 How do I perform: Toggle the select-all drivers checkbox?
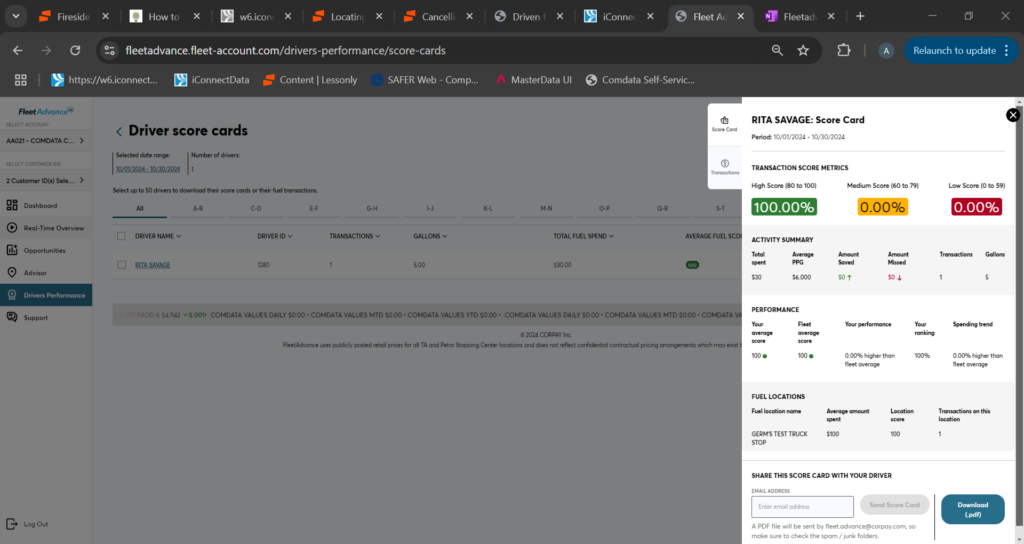[121, 236]
